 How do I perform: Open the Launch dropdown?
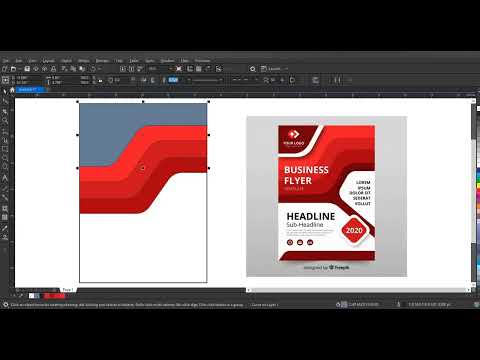pyautogui.click(x=275, y=69)
